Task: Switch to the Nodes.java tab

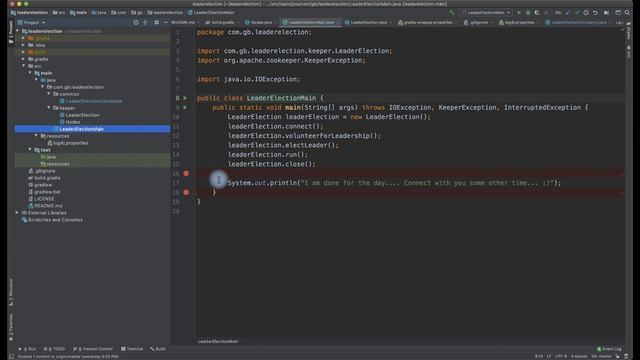Action: [258, 22]
